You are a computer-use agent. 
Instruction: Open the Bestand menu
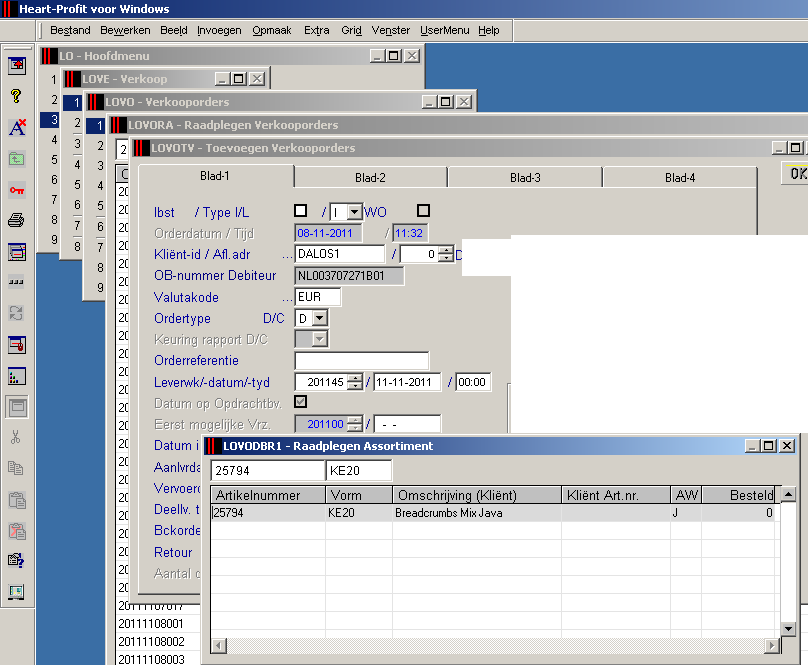[70, 30]
